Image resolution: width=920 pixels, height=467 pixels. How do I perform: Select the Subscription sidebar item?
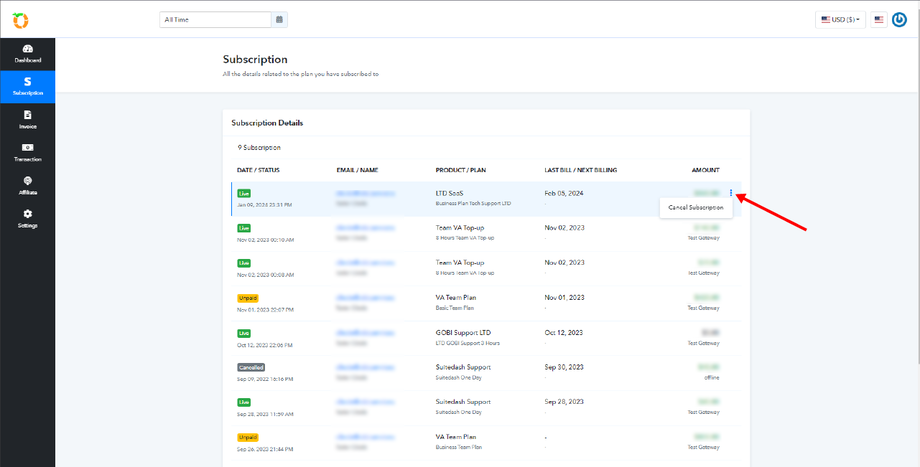coord(27,86)
